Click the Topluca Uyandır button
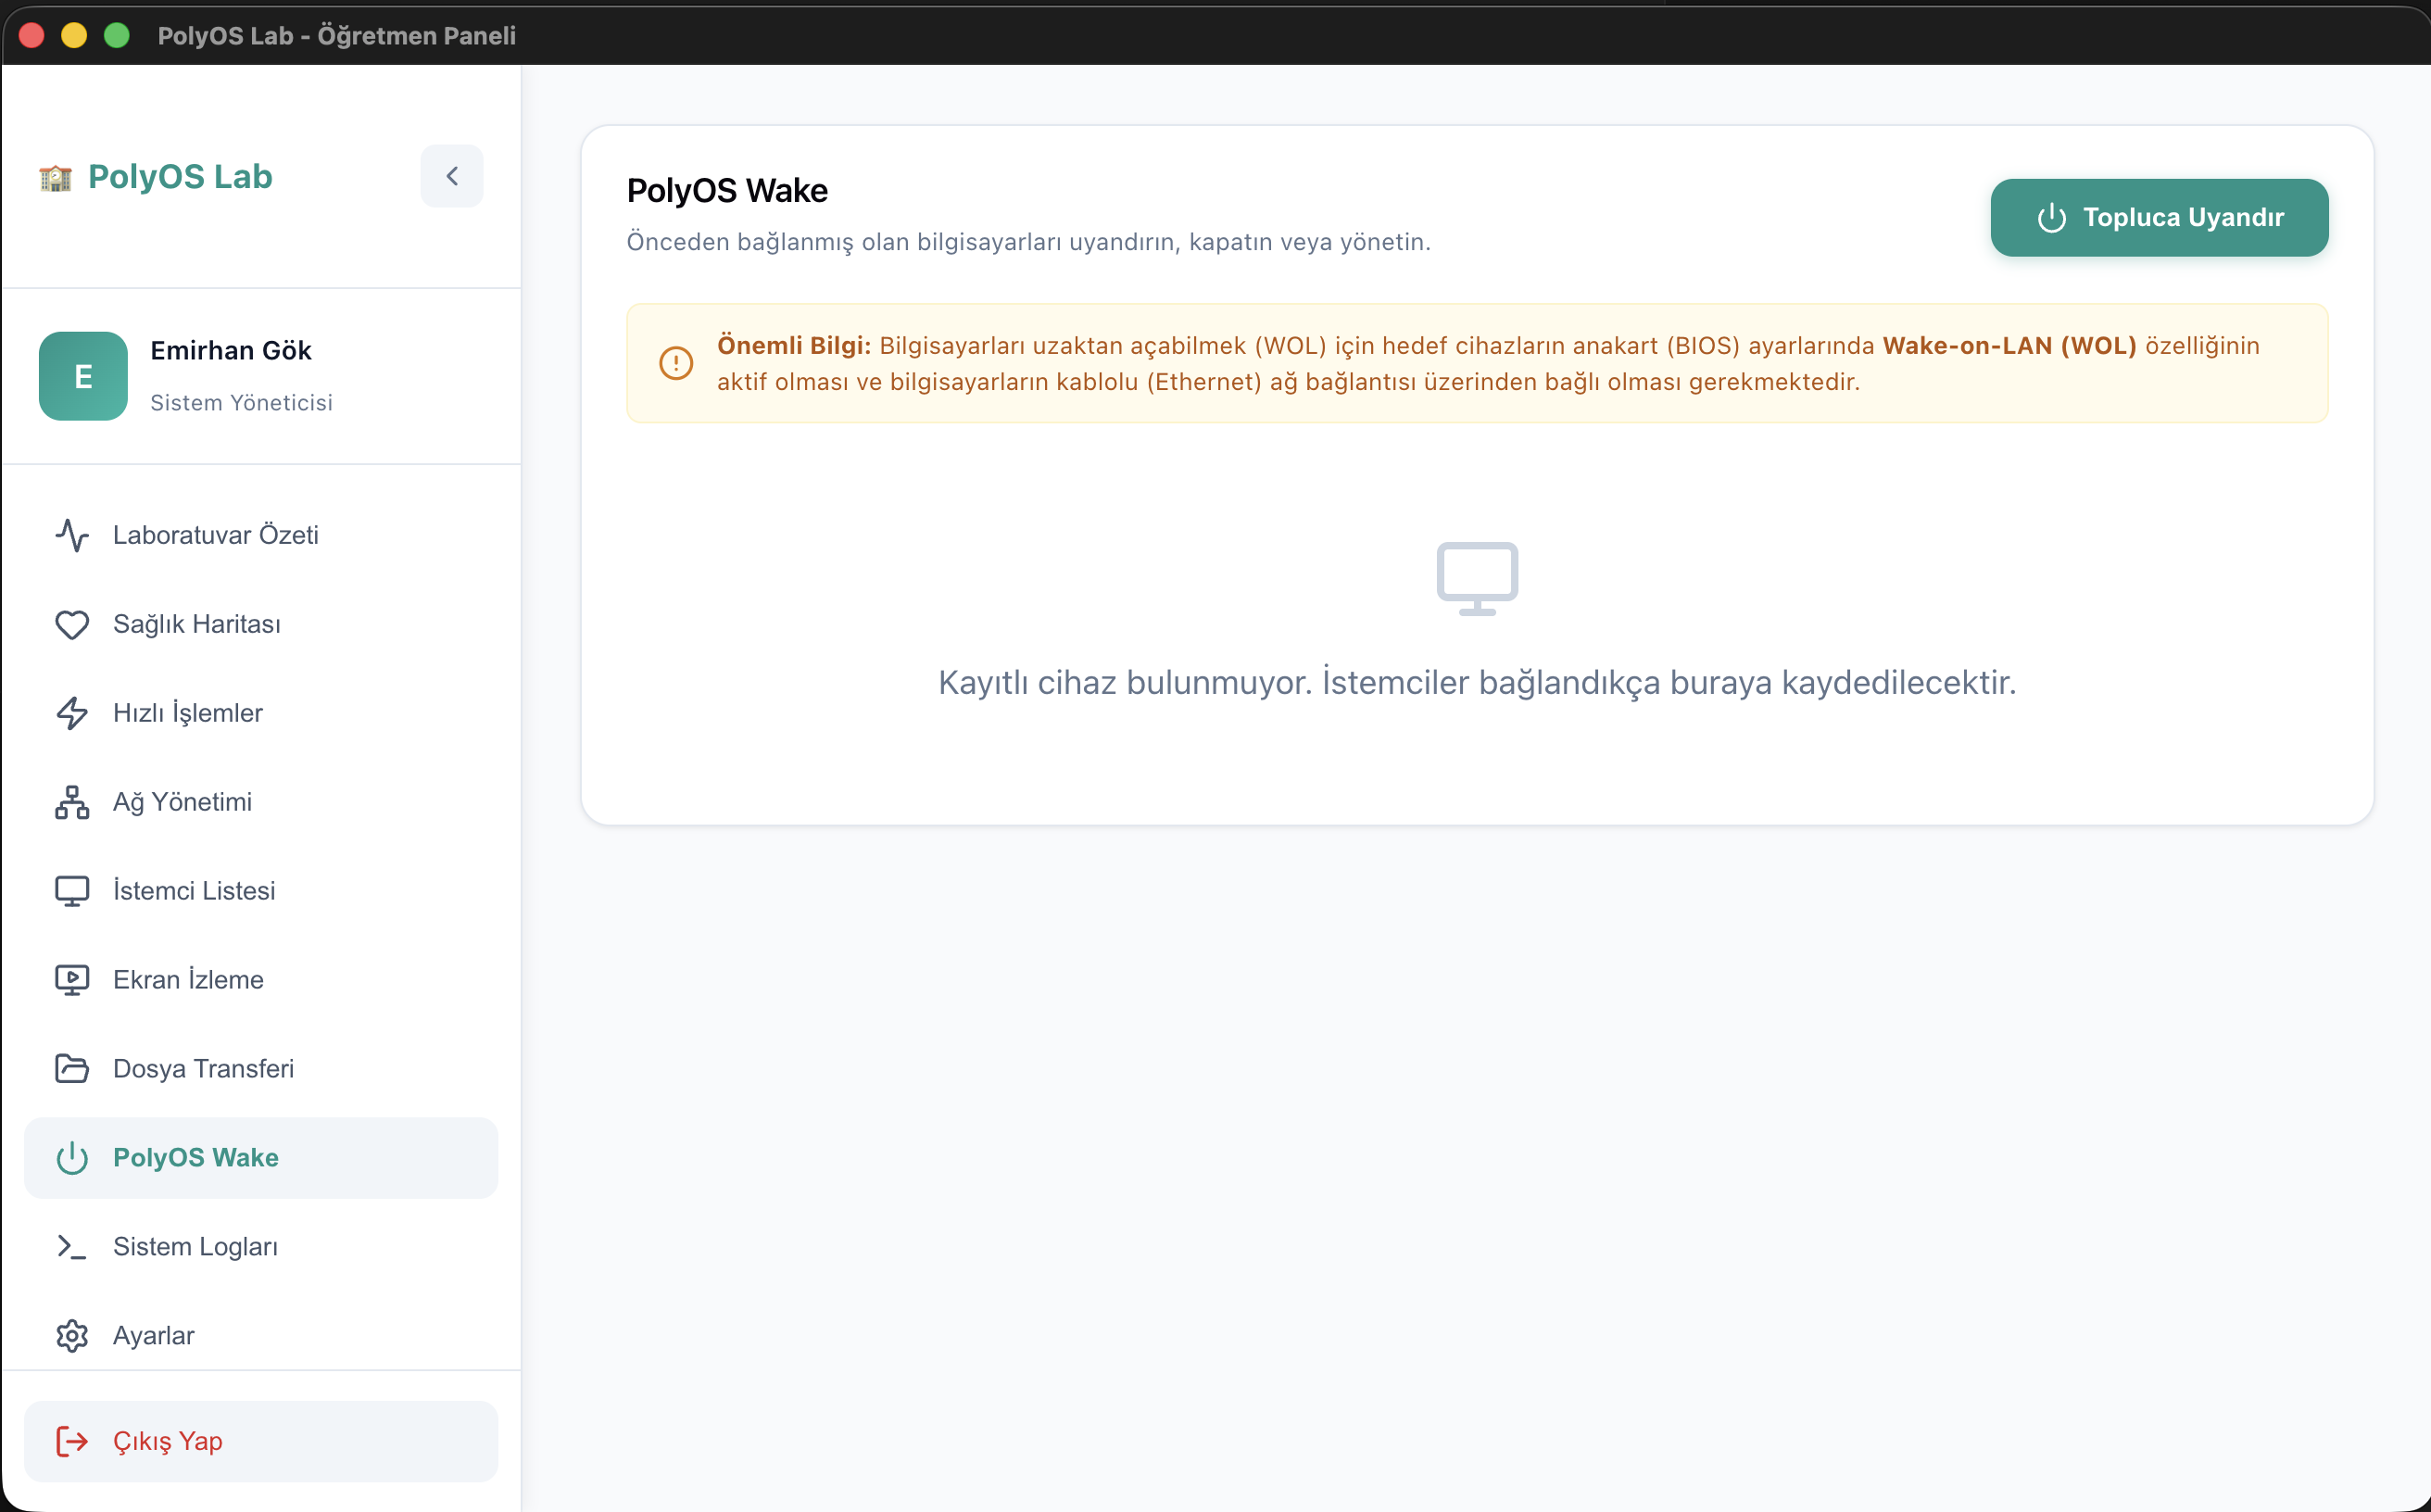 2159,218
